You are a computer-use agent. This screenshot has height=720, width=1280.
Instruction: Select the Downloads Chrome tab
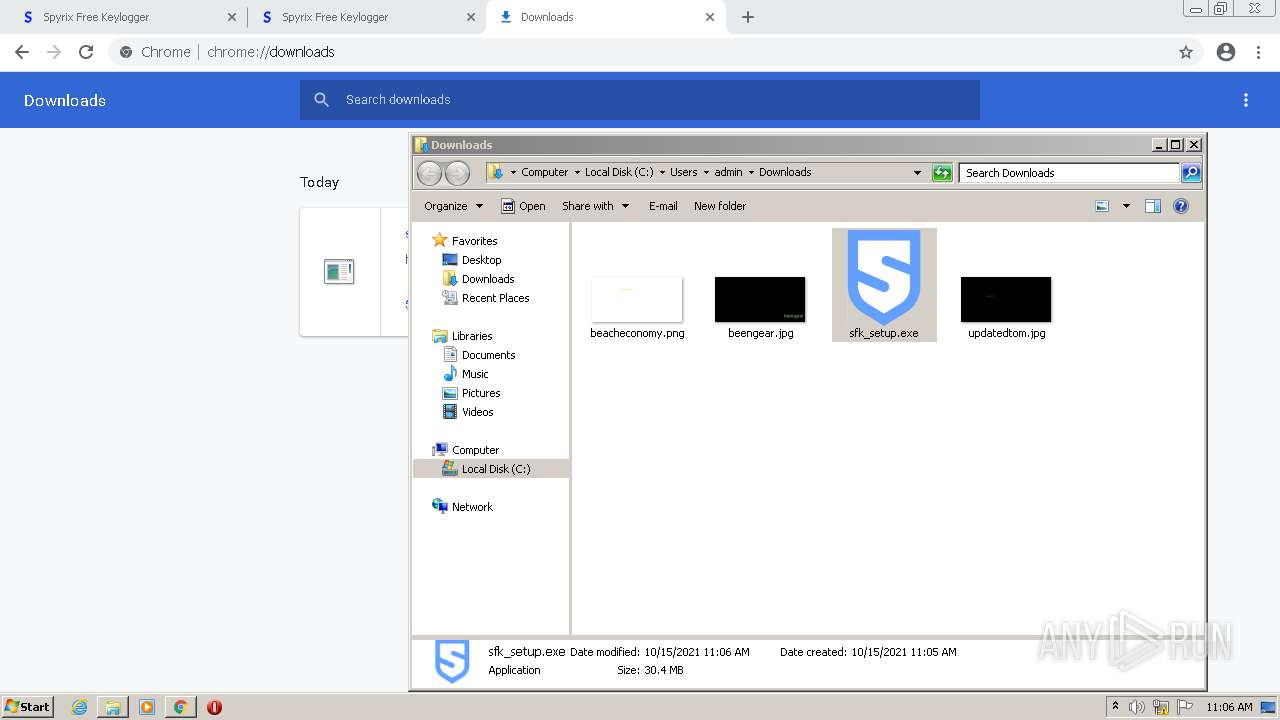coord(607,17)
